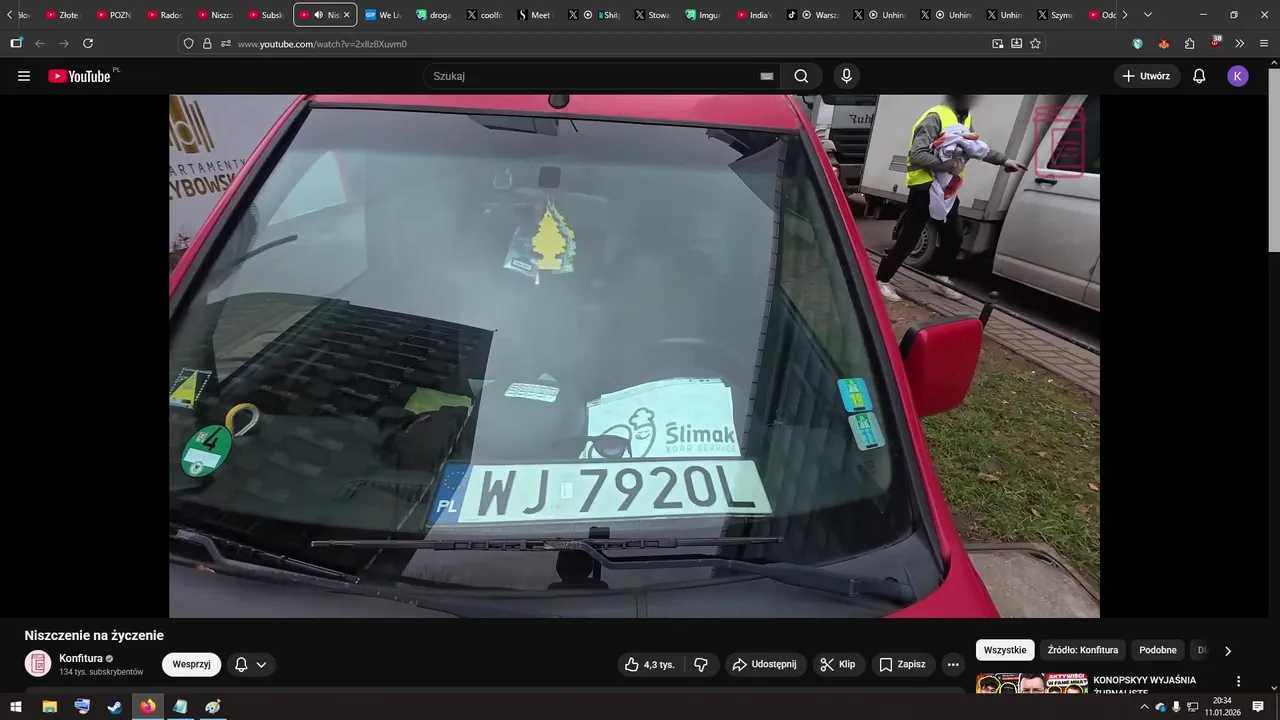
Task: Go to the YouTube home logo
Action: pos(79,76)
